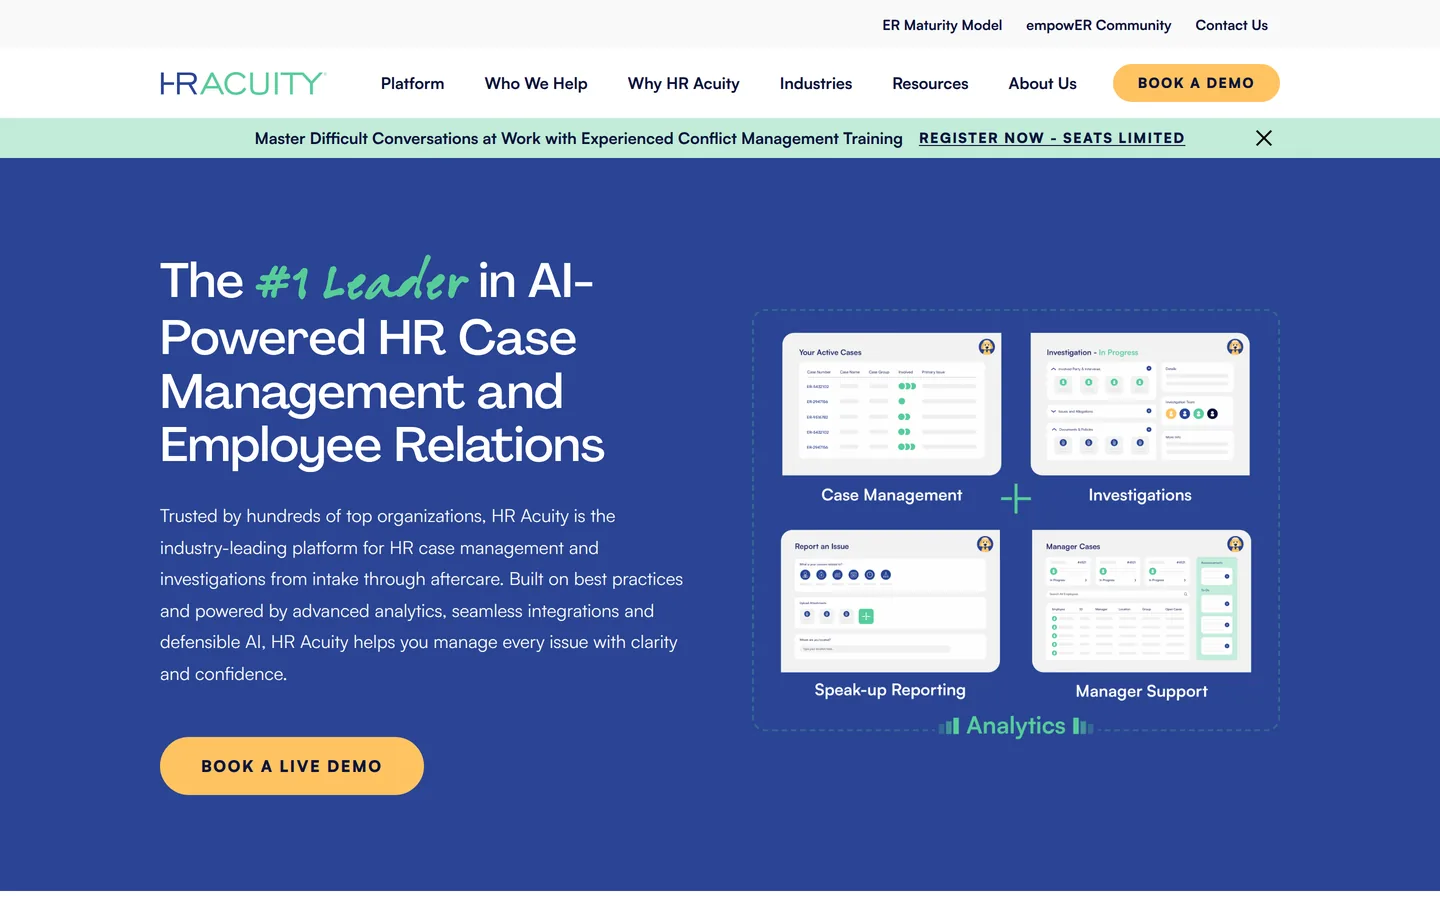Open the Industries menu
The image size is (1440, 900).
[816, 84]
